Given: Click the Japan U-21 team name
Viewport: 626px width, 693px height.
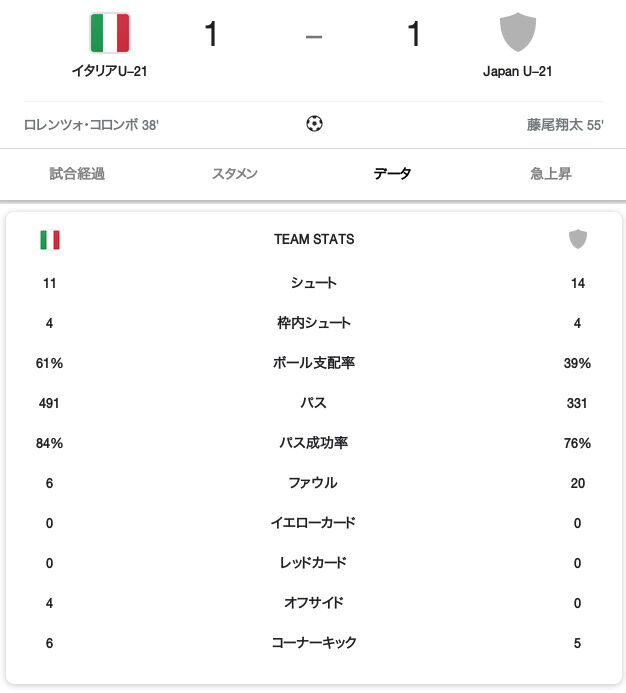Looking at the screenshot, I should pos(517,71).
